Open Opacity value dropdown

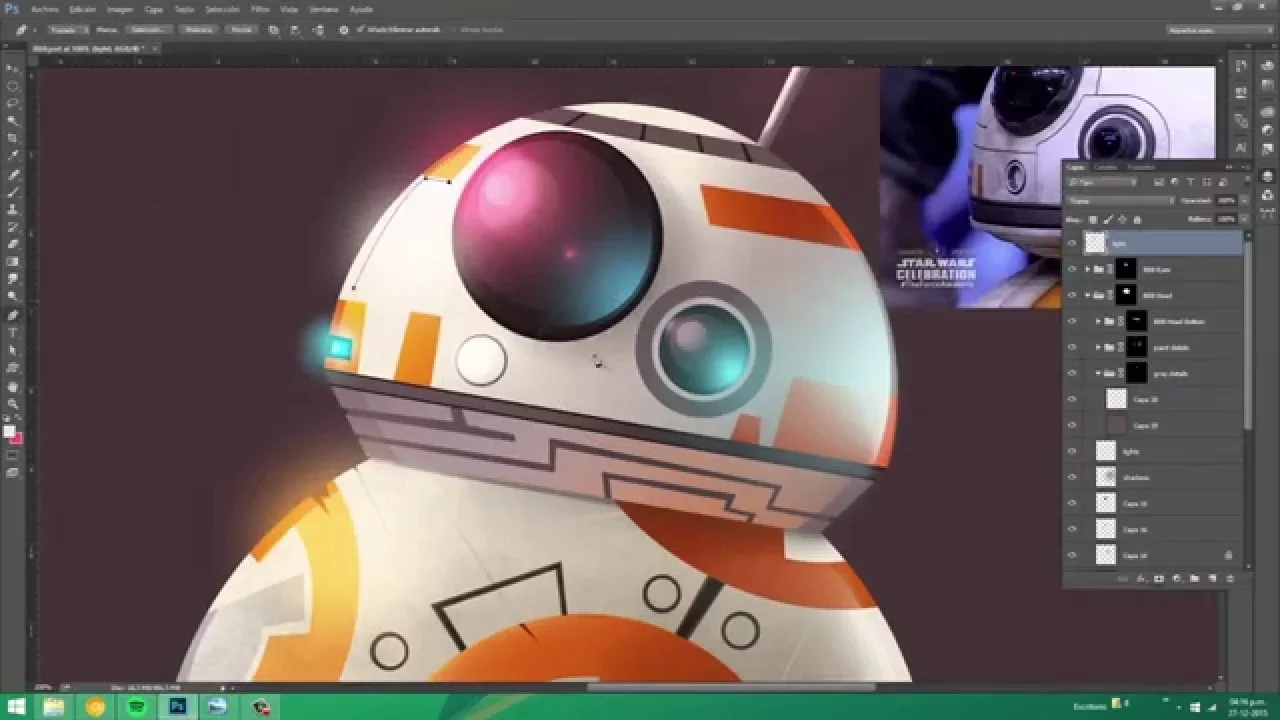pos(1244,200)
